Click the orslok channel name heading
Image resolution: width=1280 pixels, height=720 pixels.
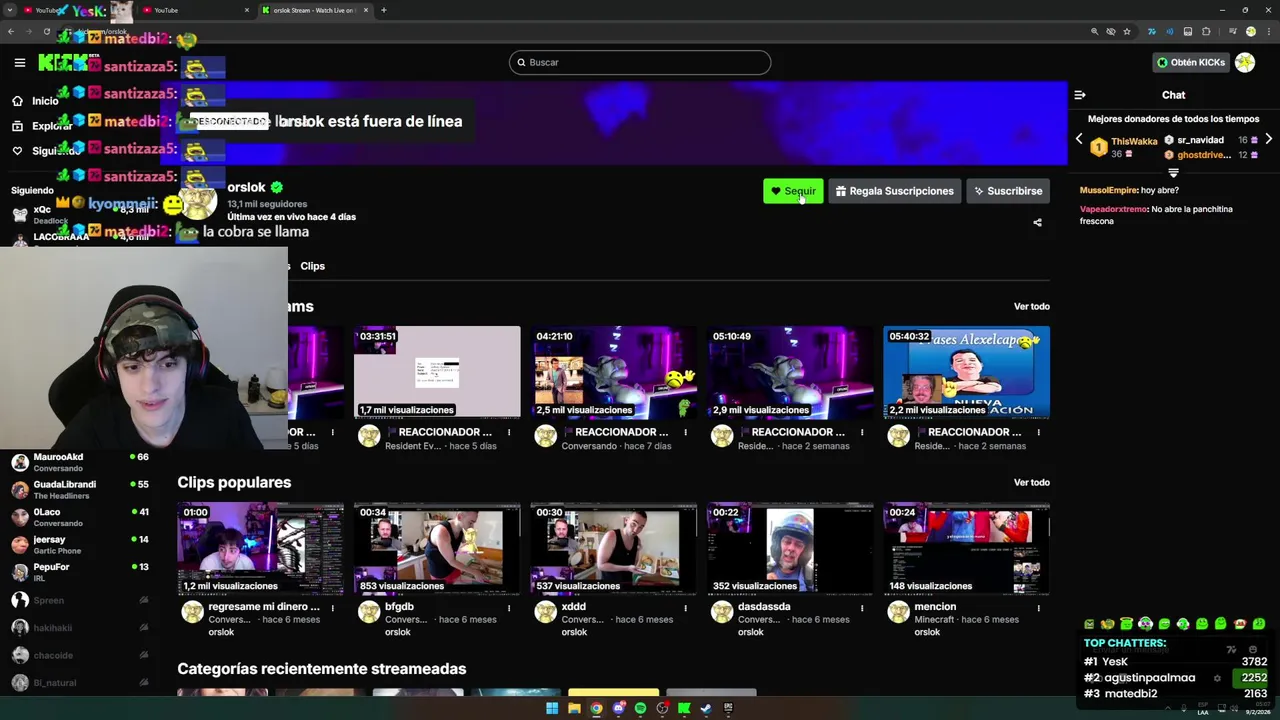[x=246, y=187]
